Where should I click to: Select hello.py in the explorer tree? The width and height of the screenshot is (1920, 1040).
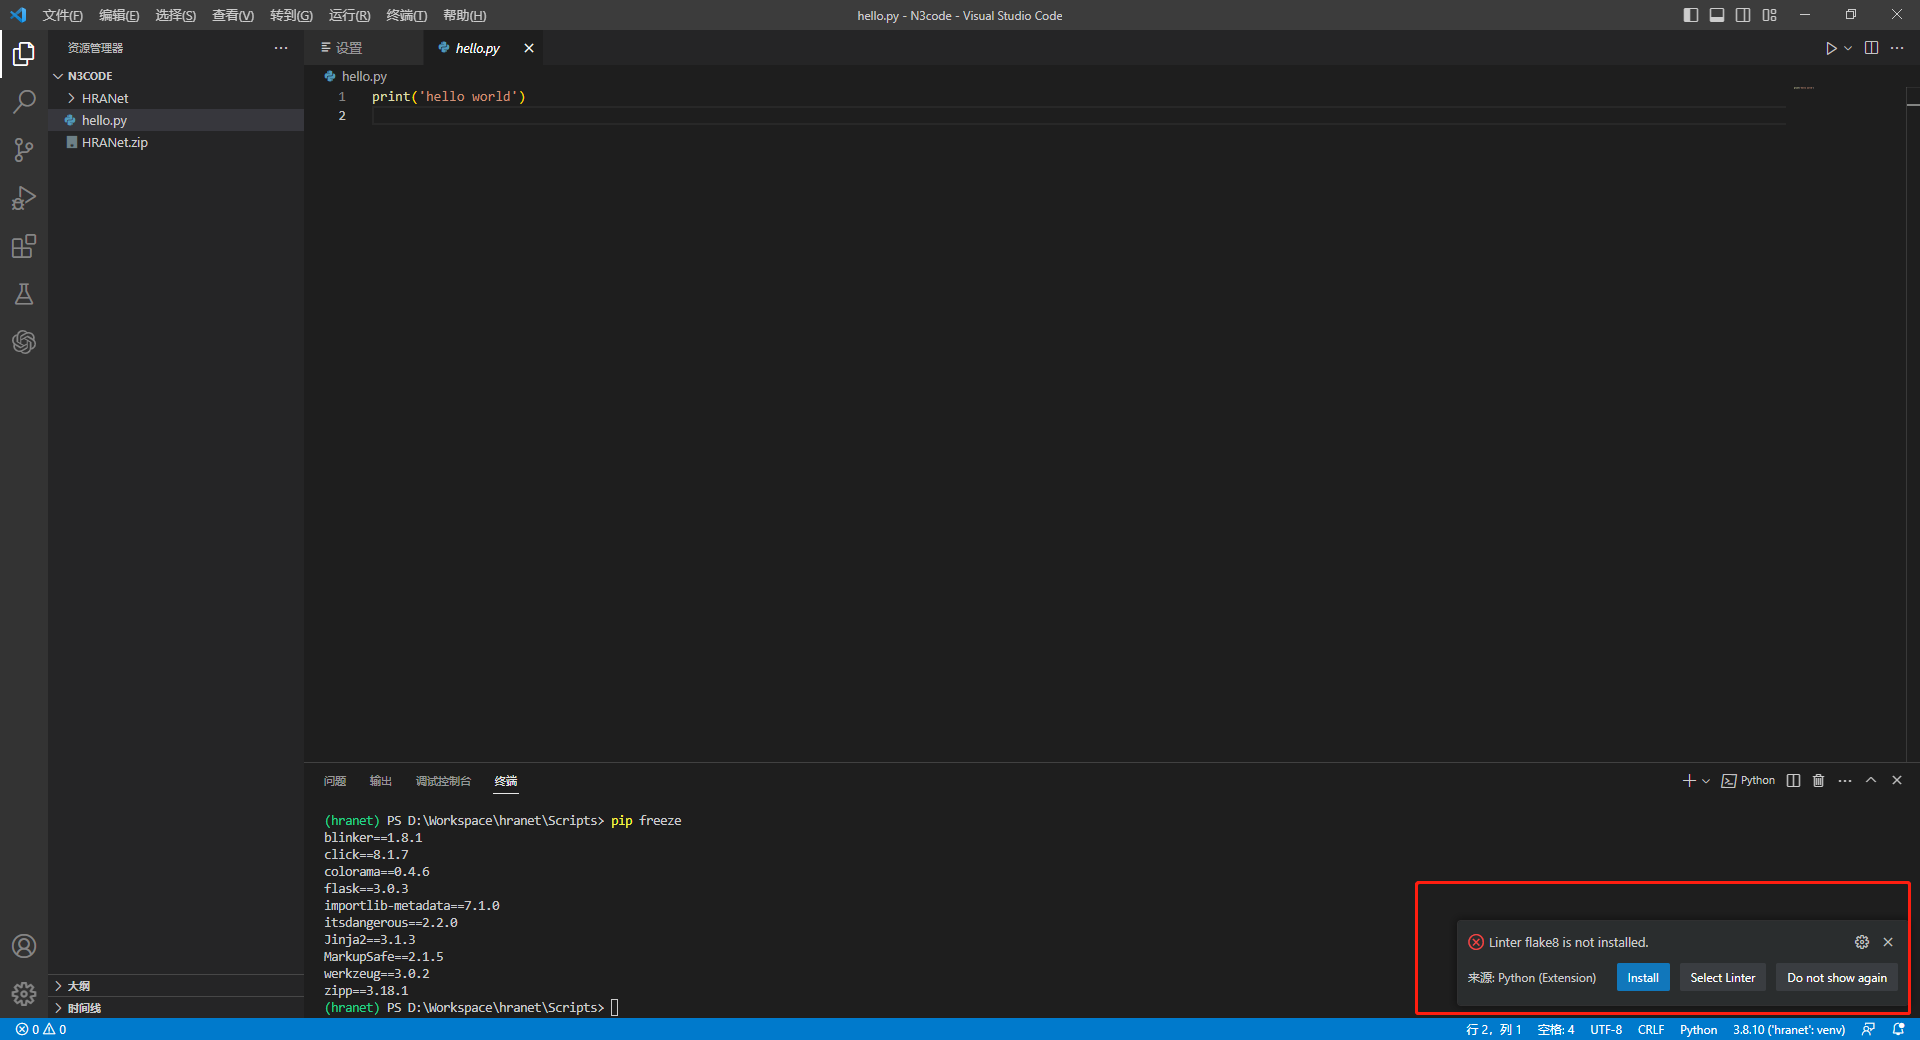pyautogui.click(x=176, y=120)
